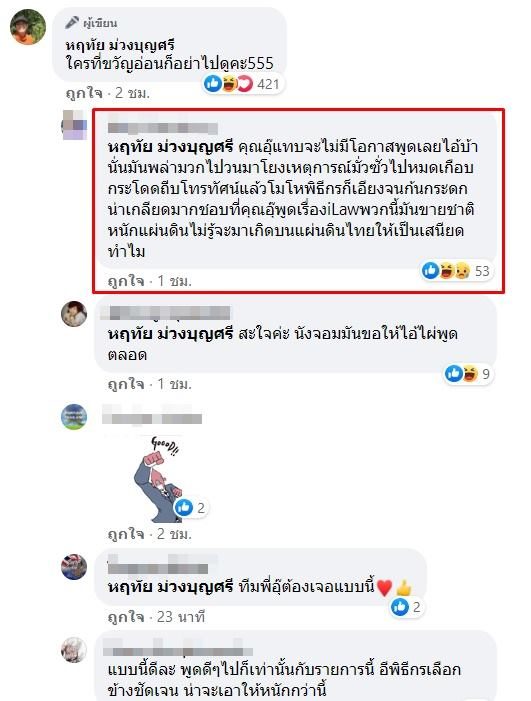Open reactions showing 9 on second reply
The image size is (531, 701).
click(x=468, y=373)
